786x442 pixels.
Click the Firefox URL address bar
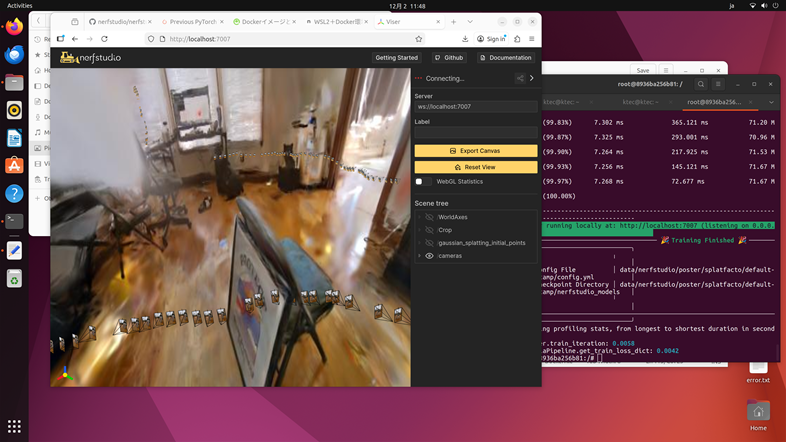point(283,39)
